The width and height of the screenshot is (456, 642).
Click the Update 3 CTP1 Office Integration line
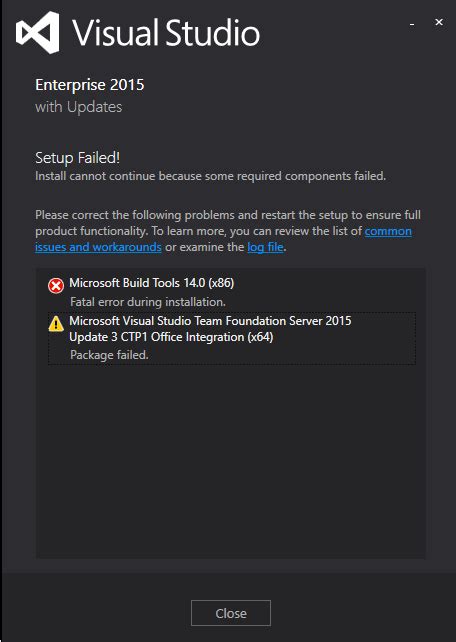[171, 337]
